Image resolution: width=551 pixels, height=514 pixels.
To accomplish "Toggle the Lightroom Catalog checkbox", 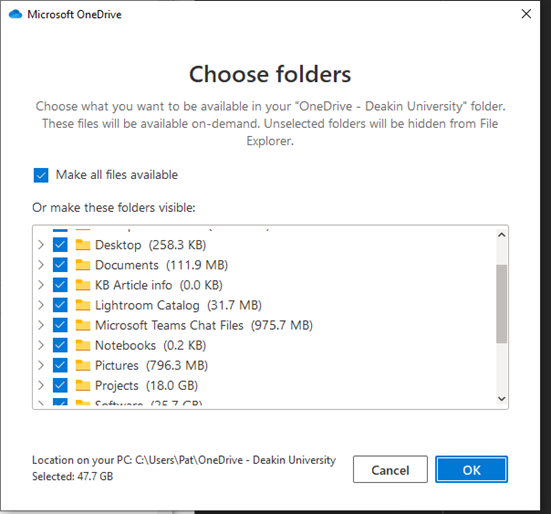I will (x=60, y=305).
